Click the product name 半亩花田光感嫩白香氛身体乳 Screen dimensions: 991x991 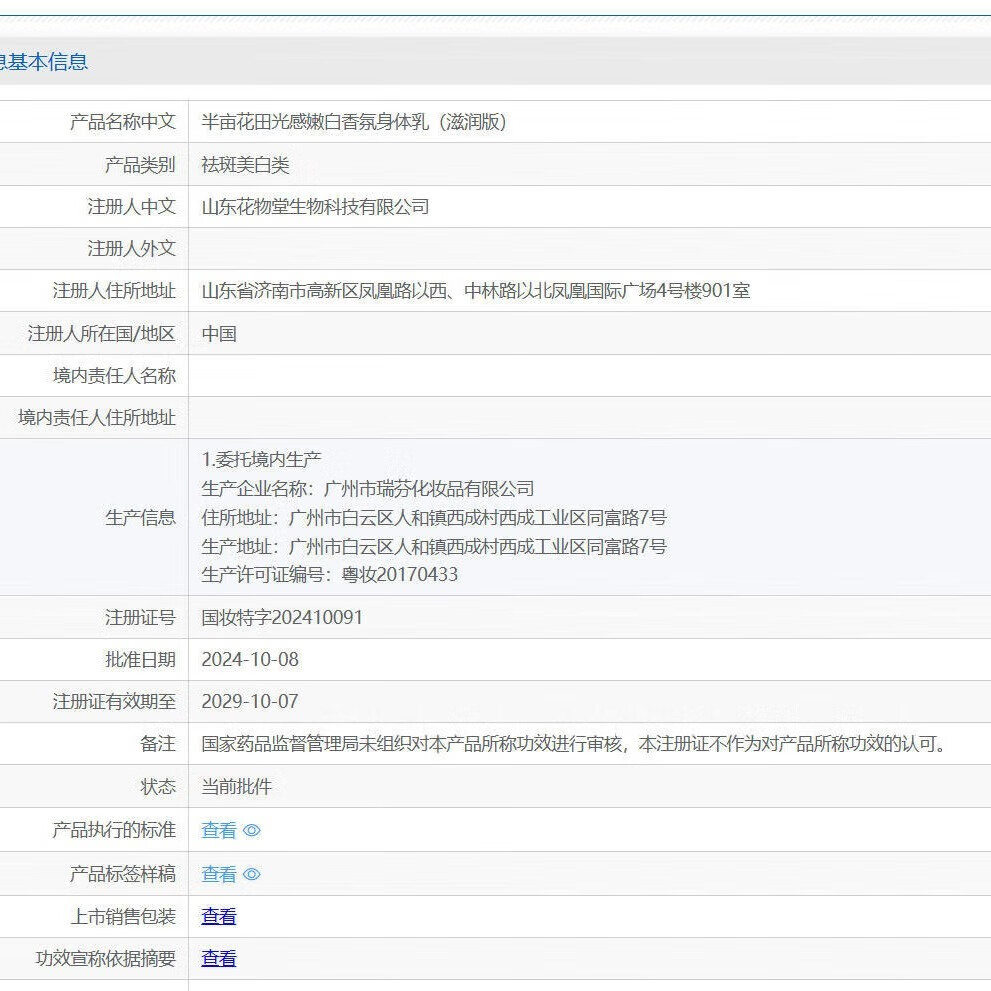tap(354, 122)
